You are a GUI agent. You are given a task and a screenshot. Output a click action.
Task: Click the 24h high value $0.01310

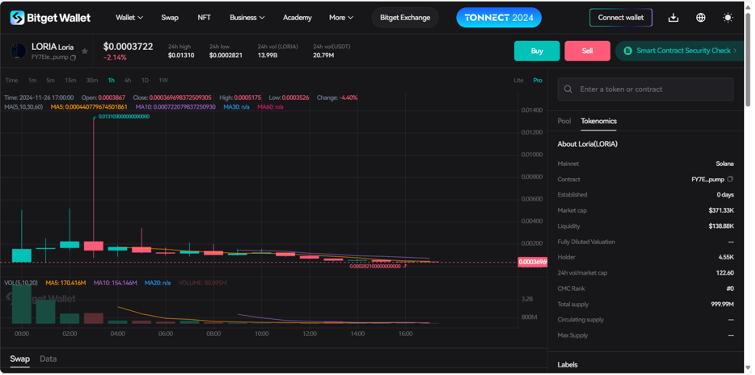pyautogui.click(x=181, y=55)
